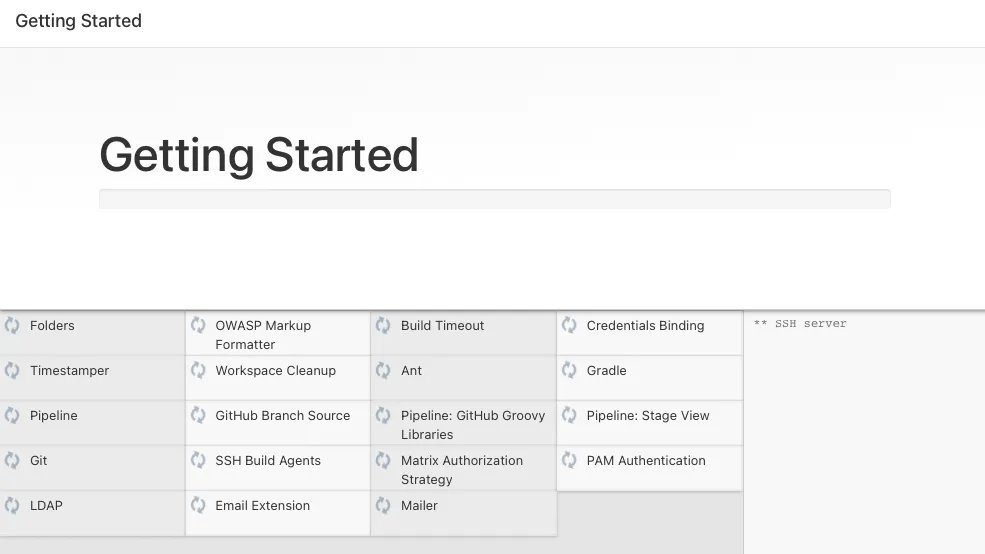Select the Pipeline: Stage View plugin cell
This screenshot has width=985, height=554.
[647, 416]
